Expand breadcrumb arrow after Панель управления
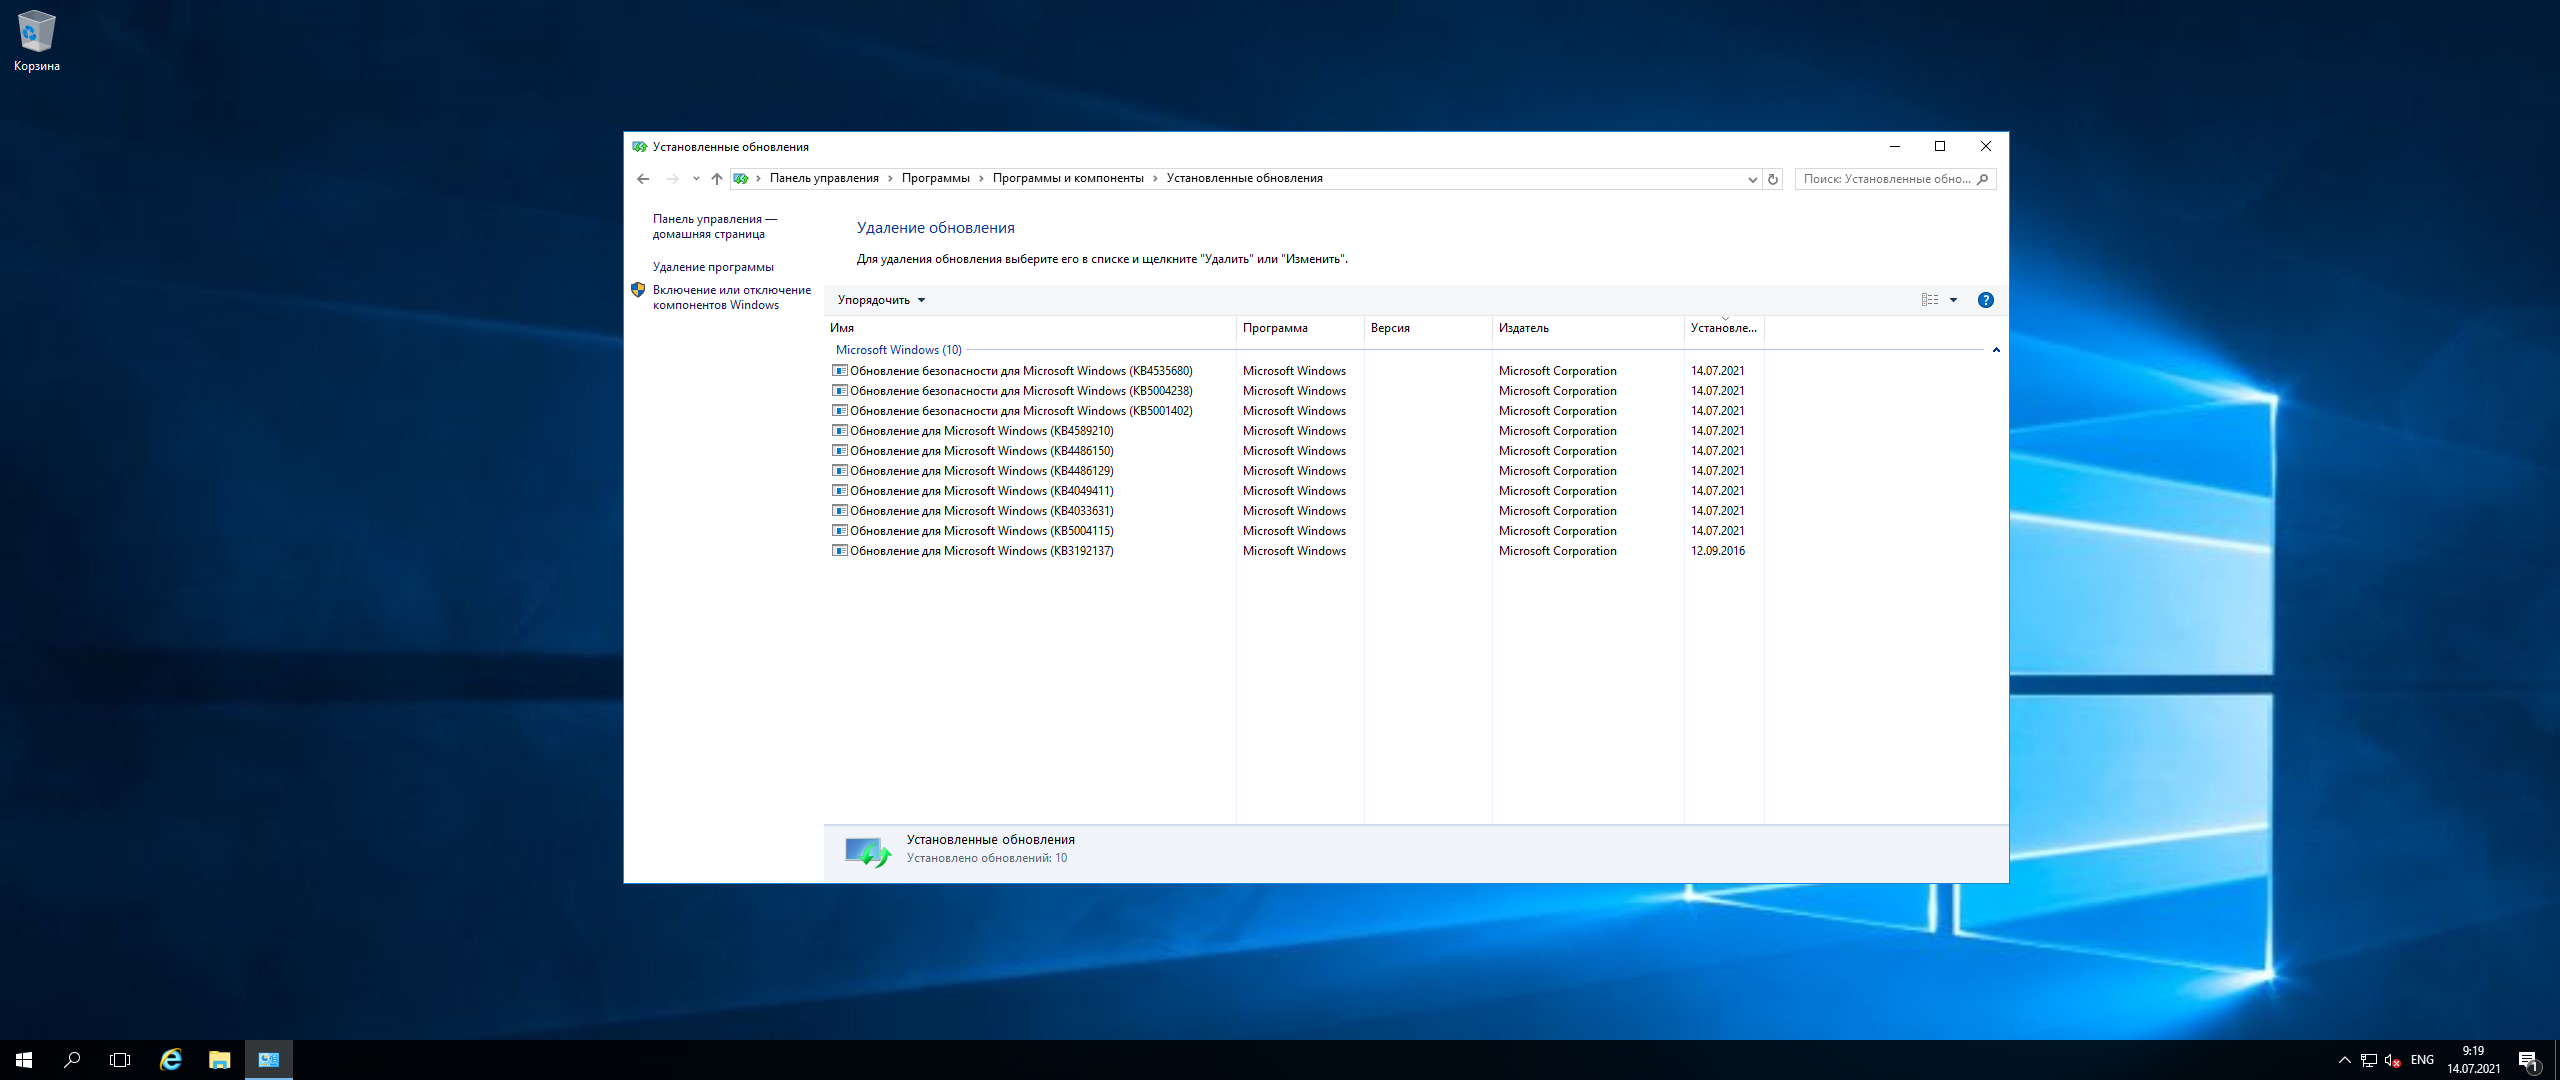2560x1080 pixels. pos(890,179)
